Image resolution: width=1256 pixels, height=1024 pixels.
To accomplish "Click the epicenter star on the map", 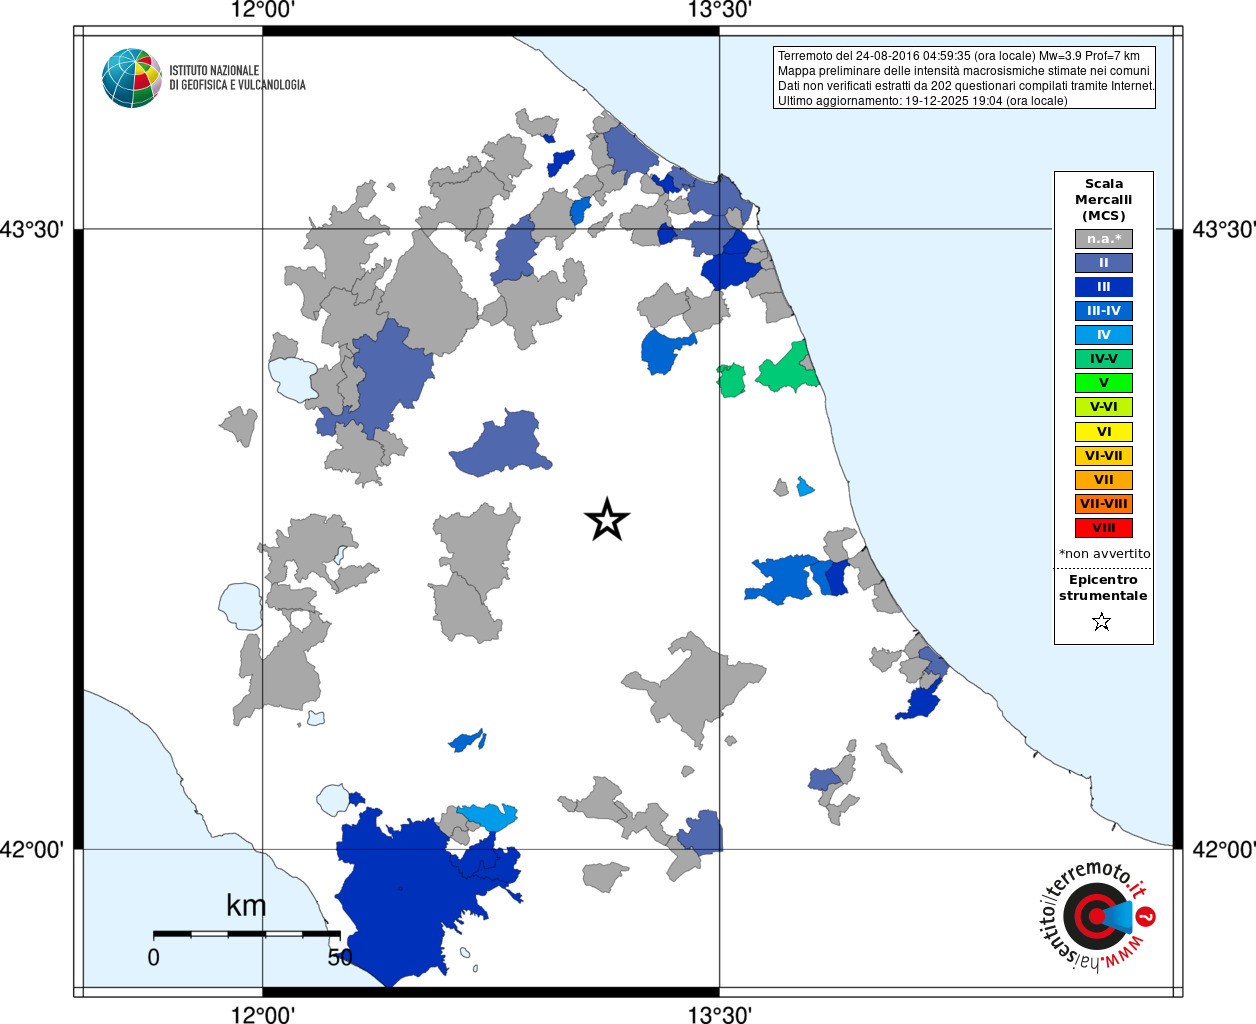I will (x=607, y=520).
